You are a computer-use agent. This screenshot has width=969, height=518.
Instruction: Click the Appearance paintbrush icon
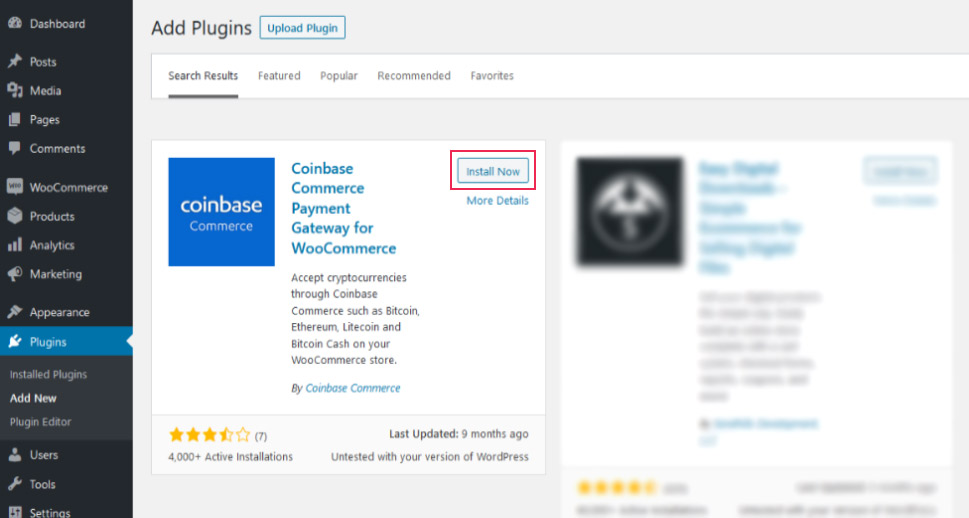(x=15, y=312)
